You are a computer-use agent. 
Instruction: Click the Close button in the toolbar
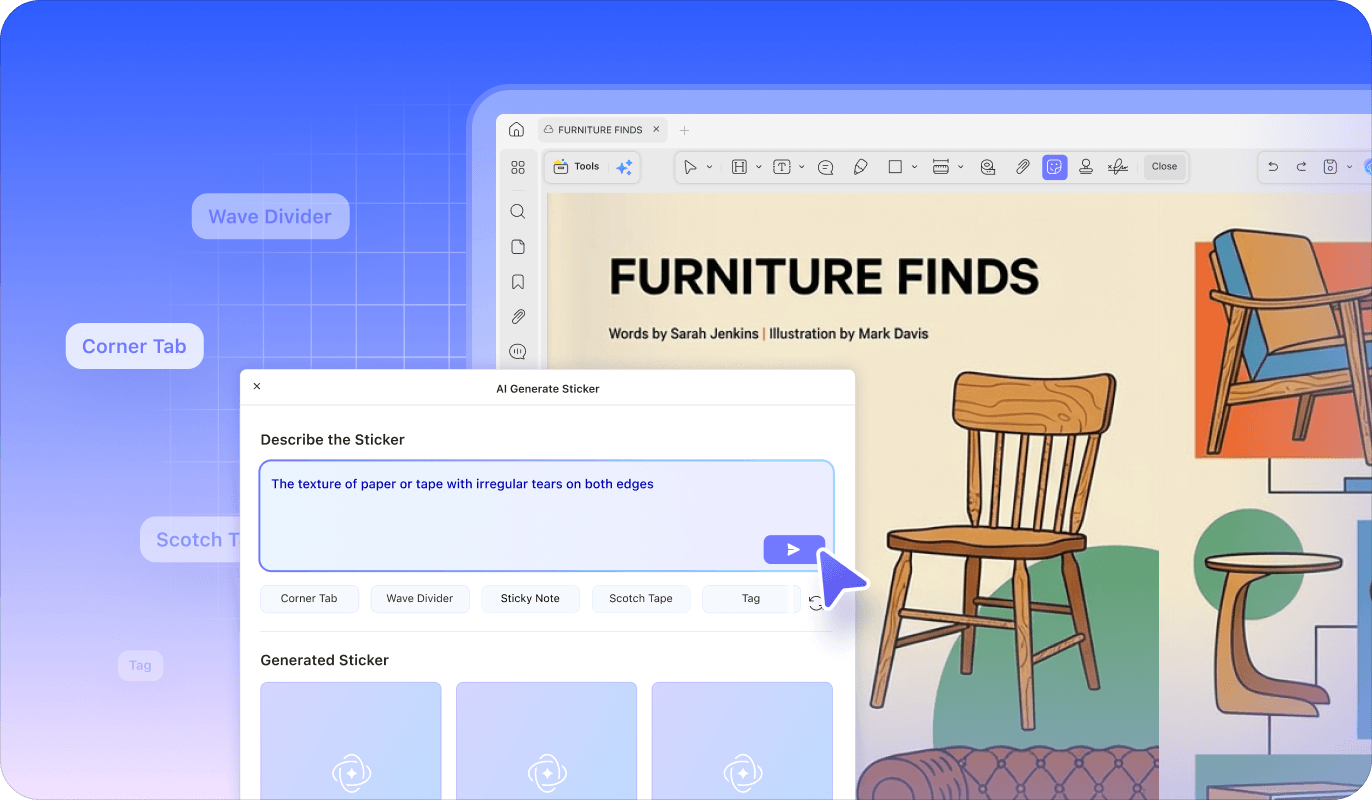click(1164, 167)
